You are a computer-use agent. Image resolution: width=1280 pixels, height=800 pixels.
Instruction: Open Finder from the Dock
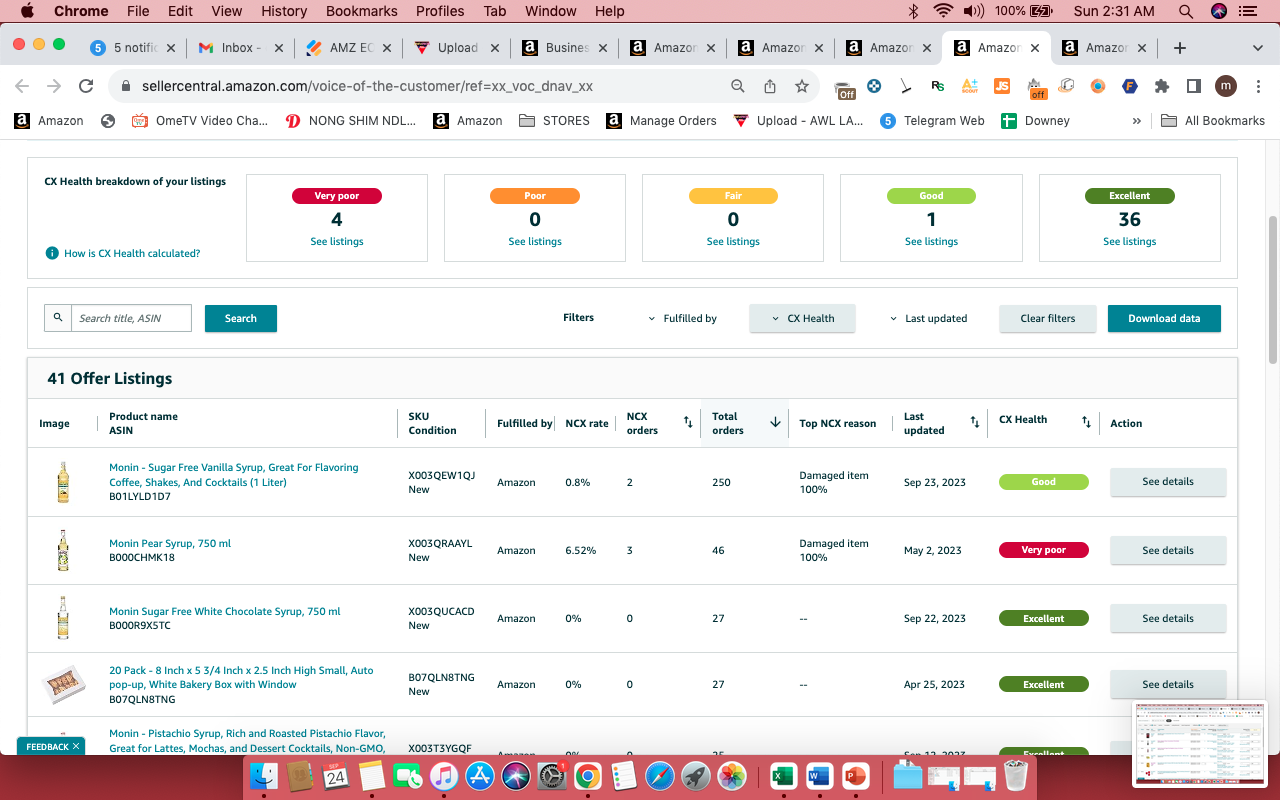[264, 776]
